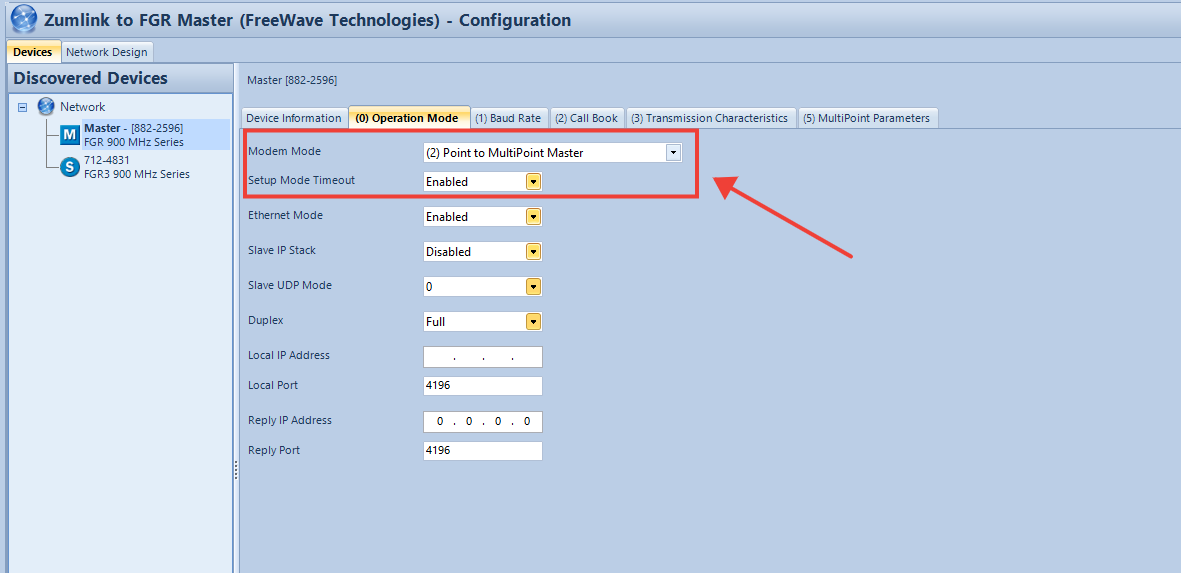Collapse the Network tree node
Screen dimensions: 1181x573
tap(23, 107)
